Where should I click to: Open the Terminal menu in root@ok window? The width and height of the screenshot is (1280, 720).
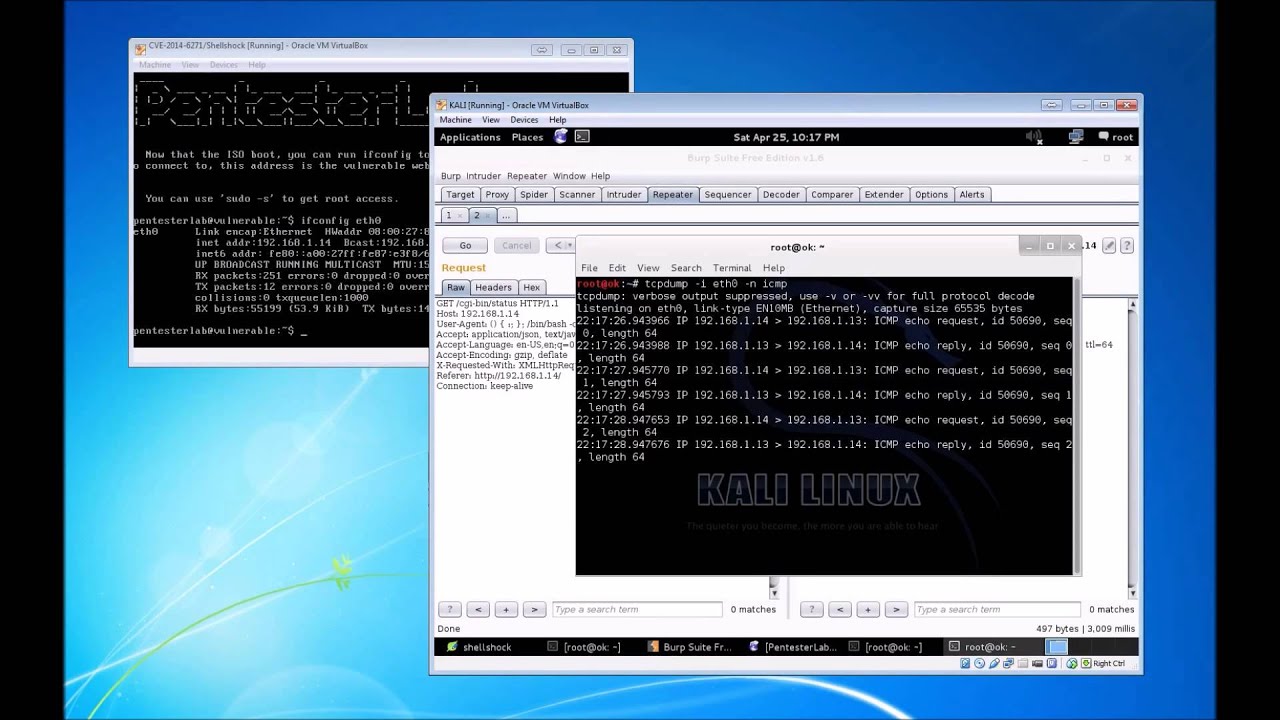(732, 268)
